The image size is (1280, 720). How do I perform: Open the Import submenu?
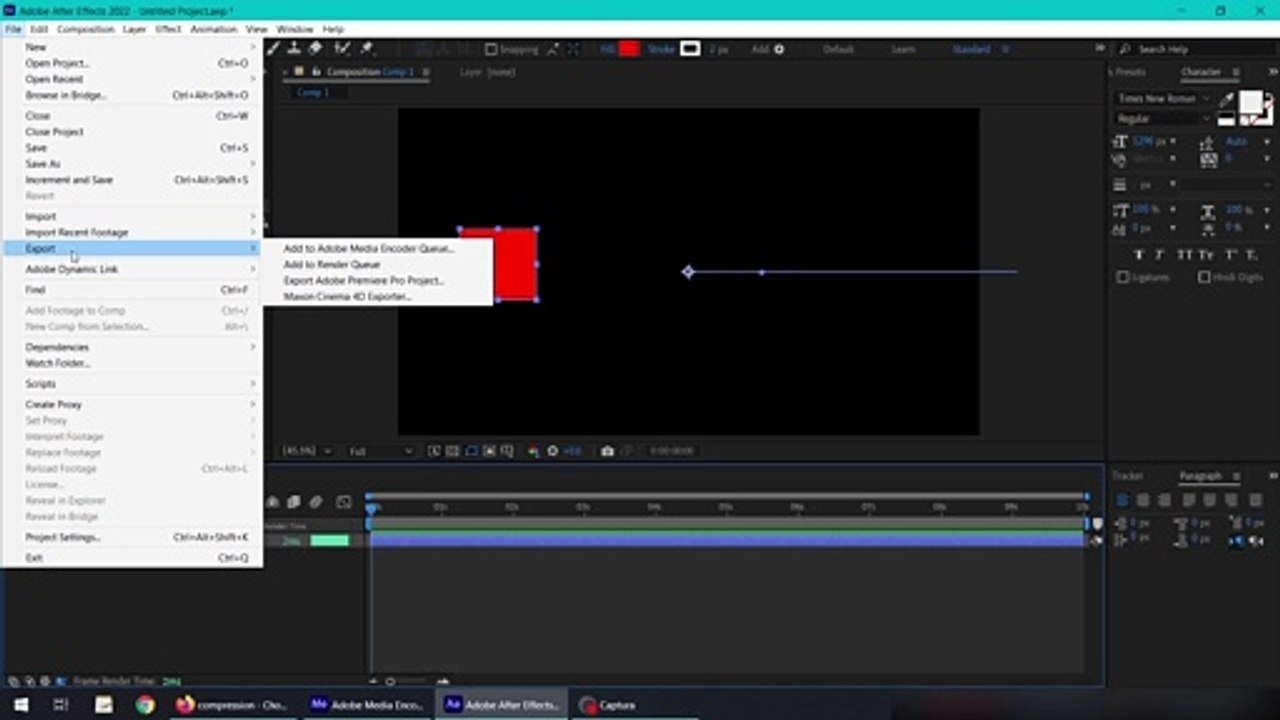click(x=132, y=216)
